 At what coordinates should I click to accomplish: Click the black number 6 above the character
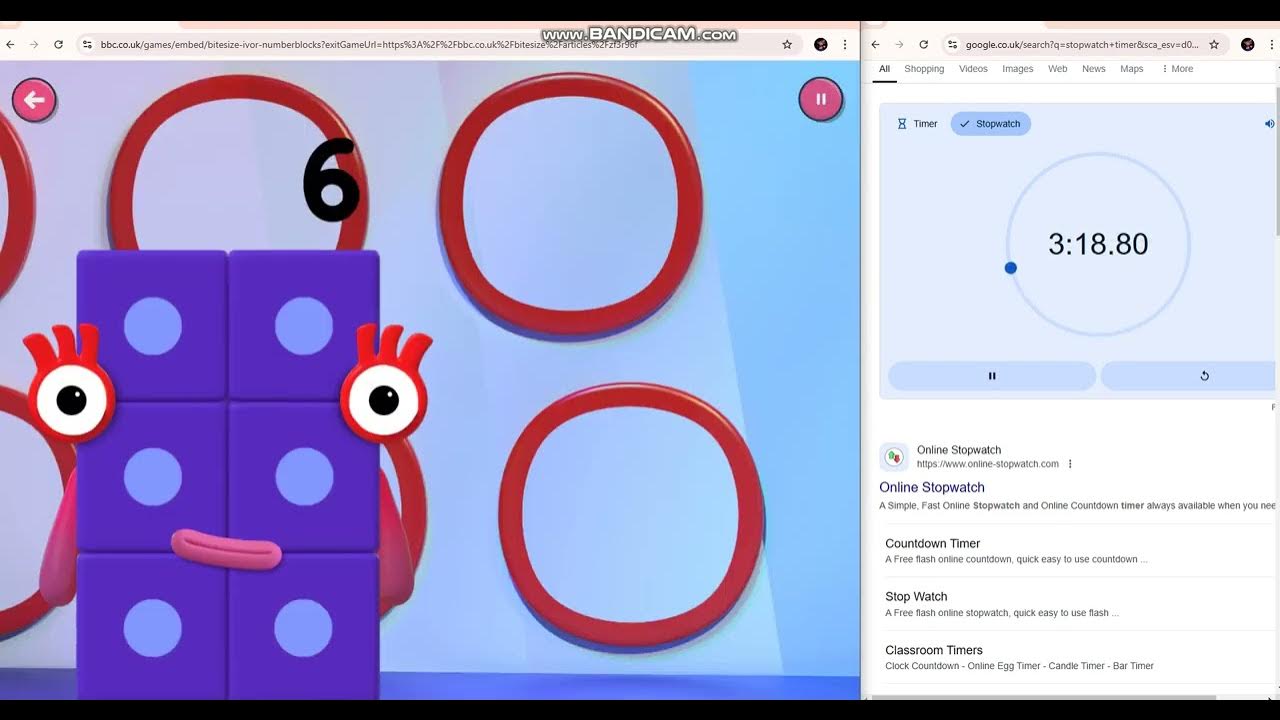[x=331, y=180]
